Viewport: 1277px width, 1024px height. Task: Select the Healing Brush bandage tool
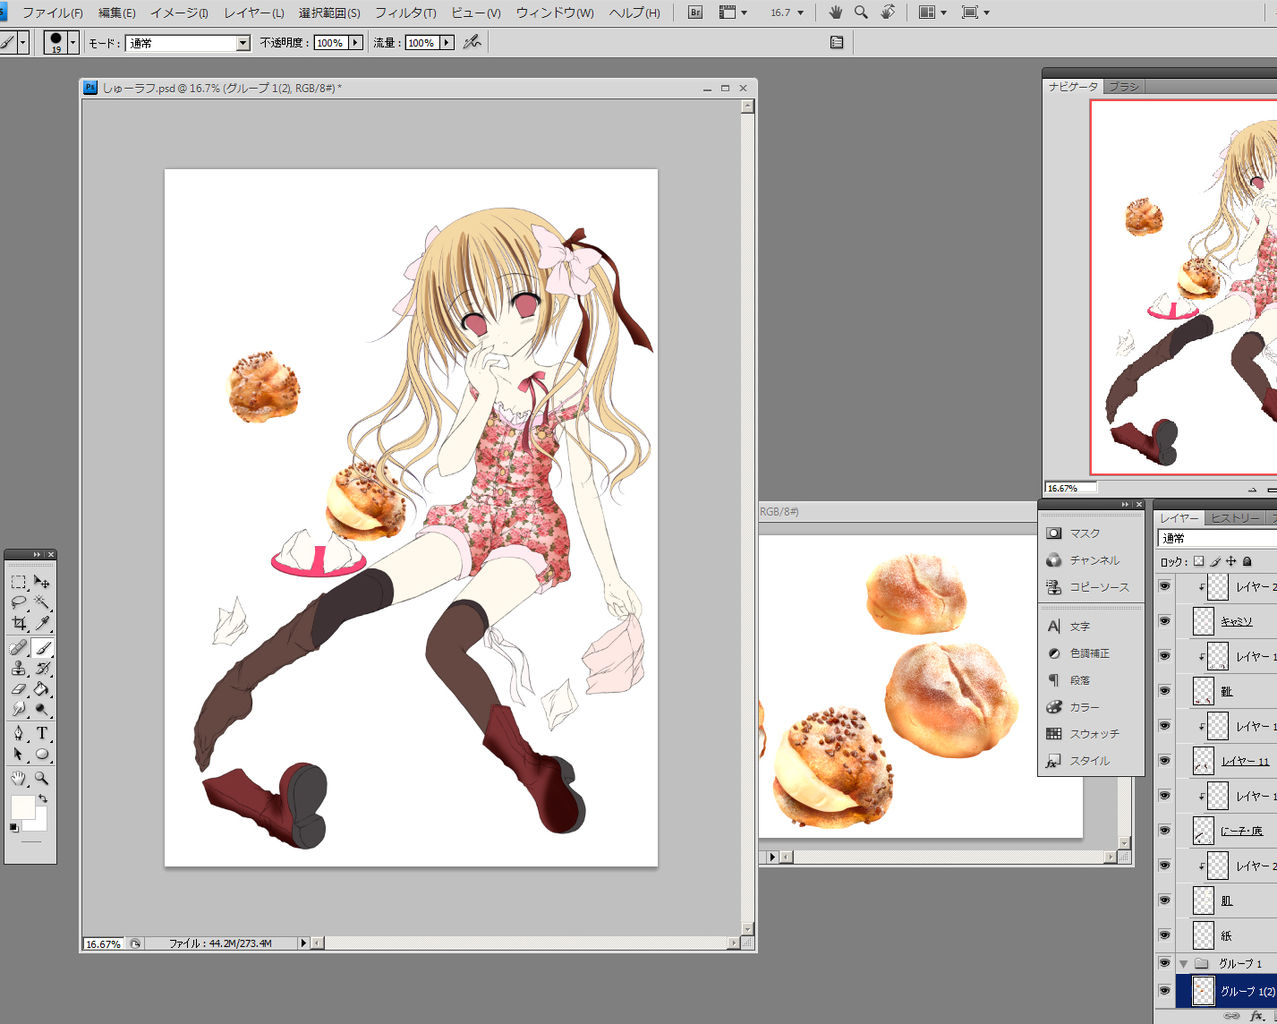coord(19,647)
